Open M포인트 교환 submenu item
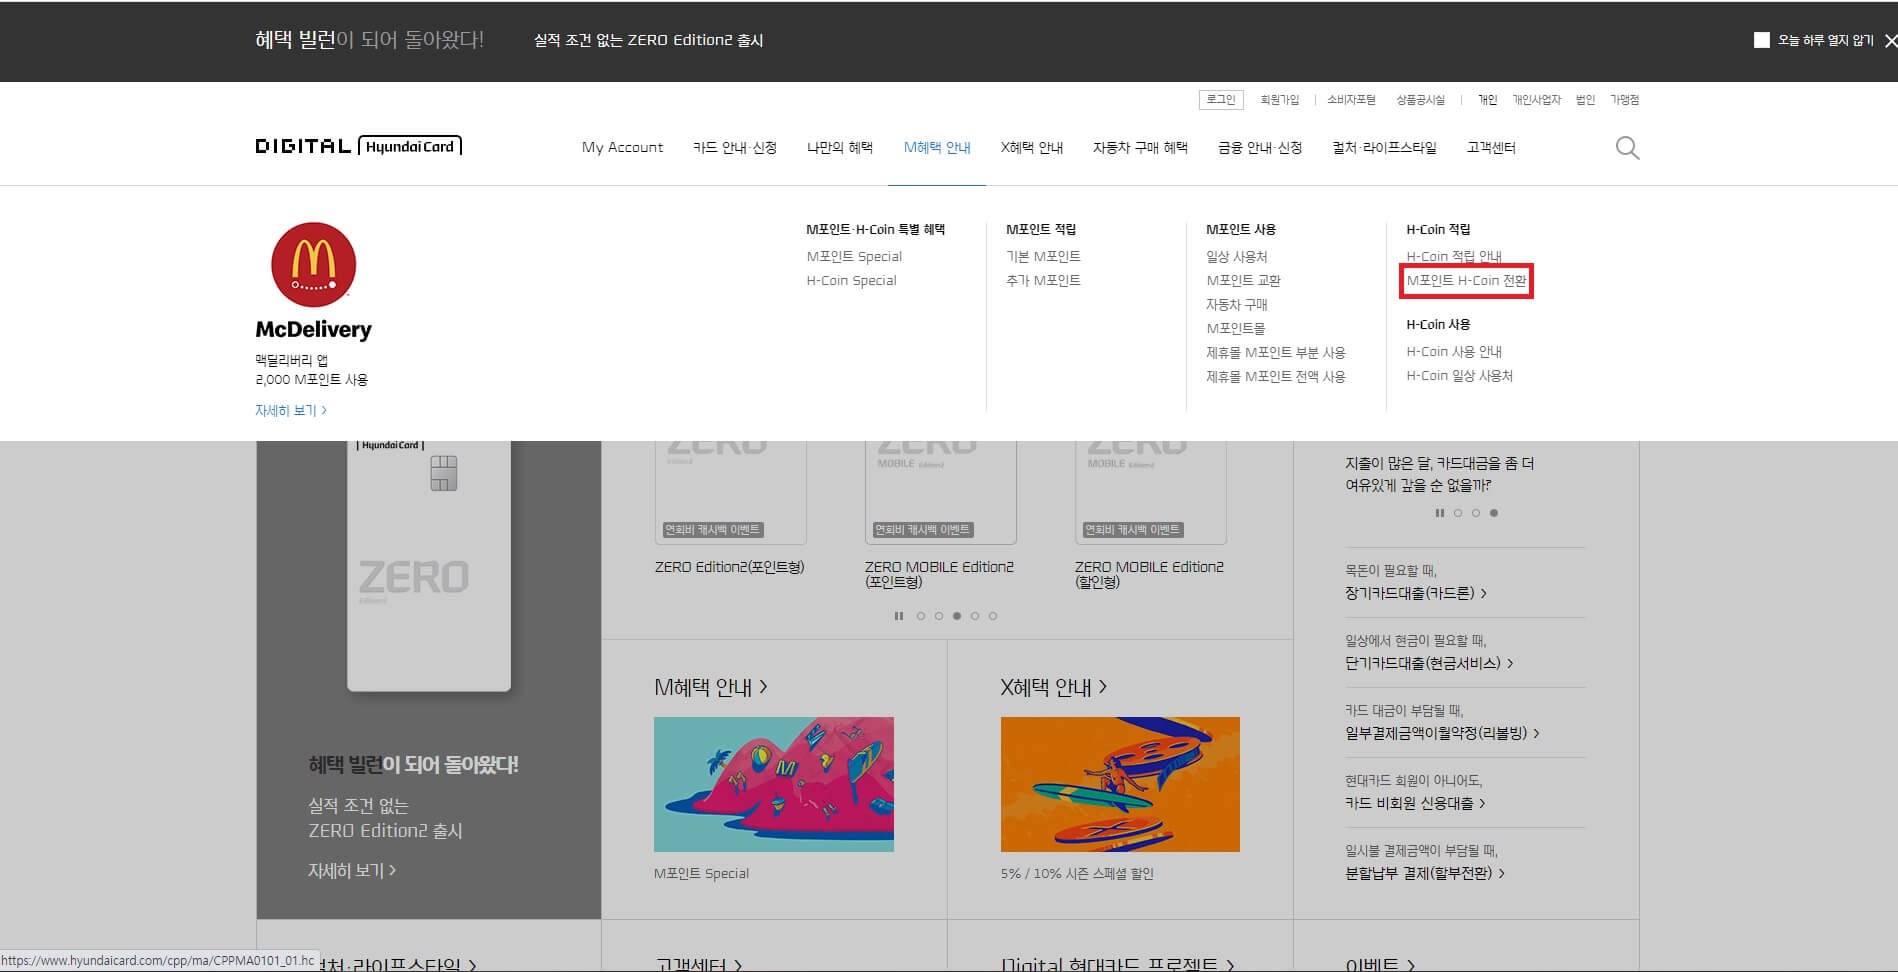1898x972 pixels. [x=1243, y=280]
